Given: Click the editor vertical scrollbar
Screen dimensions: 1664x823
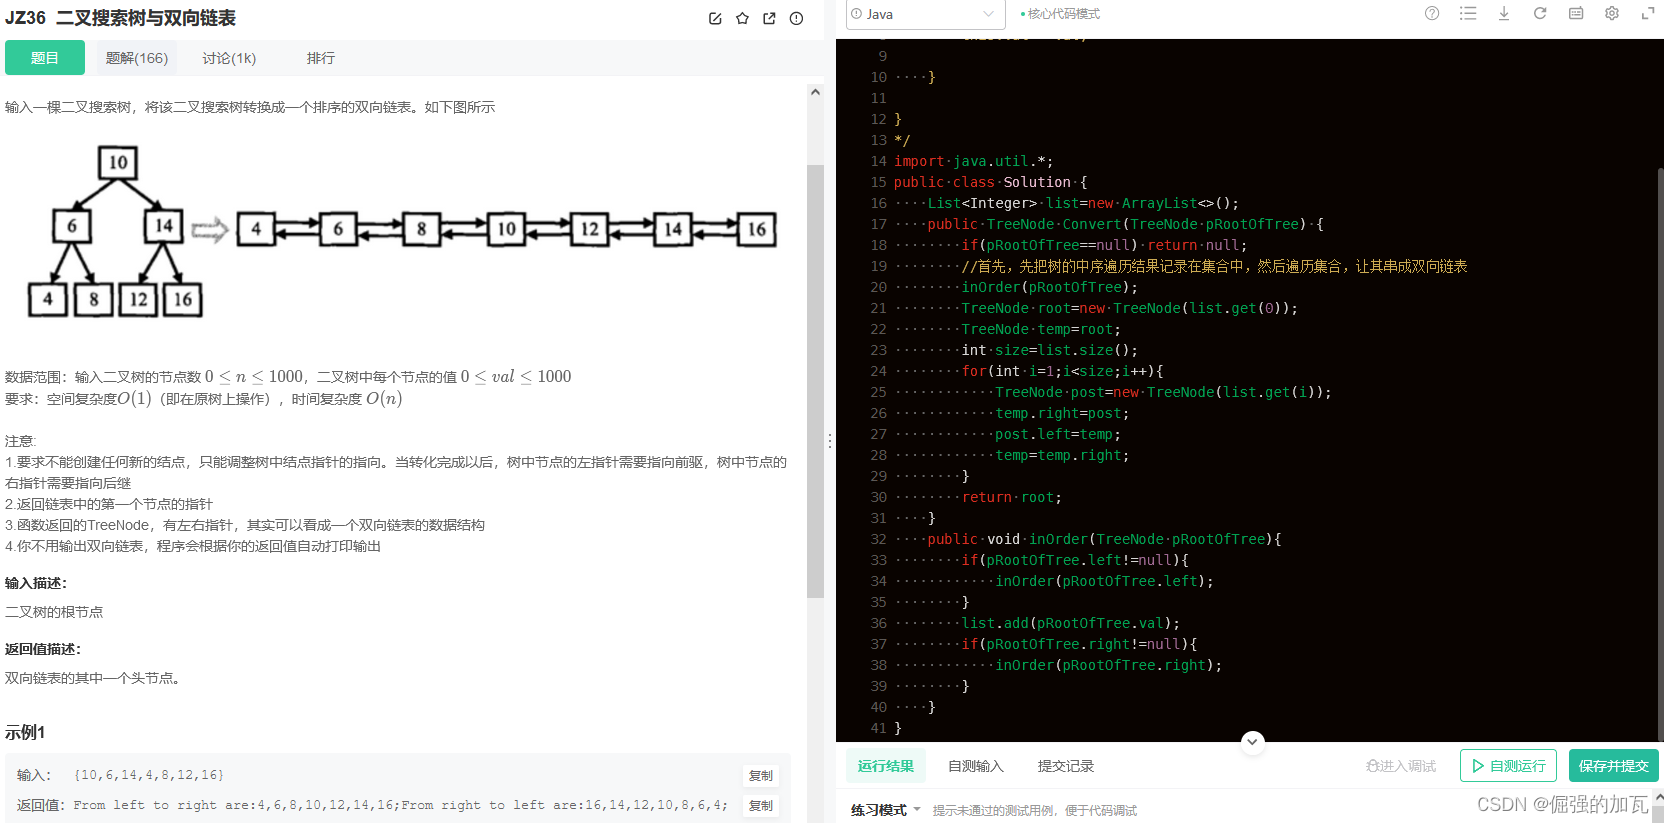Looking at the screenshot, I should click(1660, 455).
